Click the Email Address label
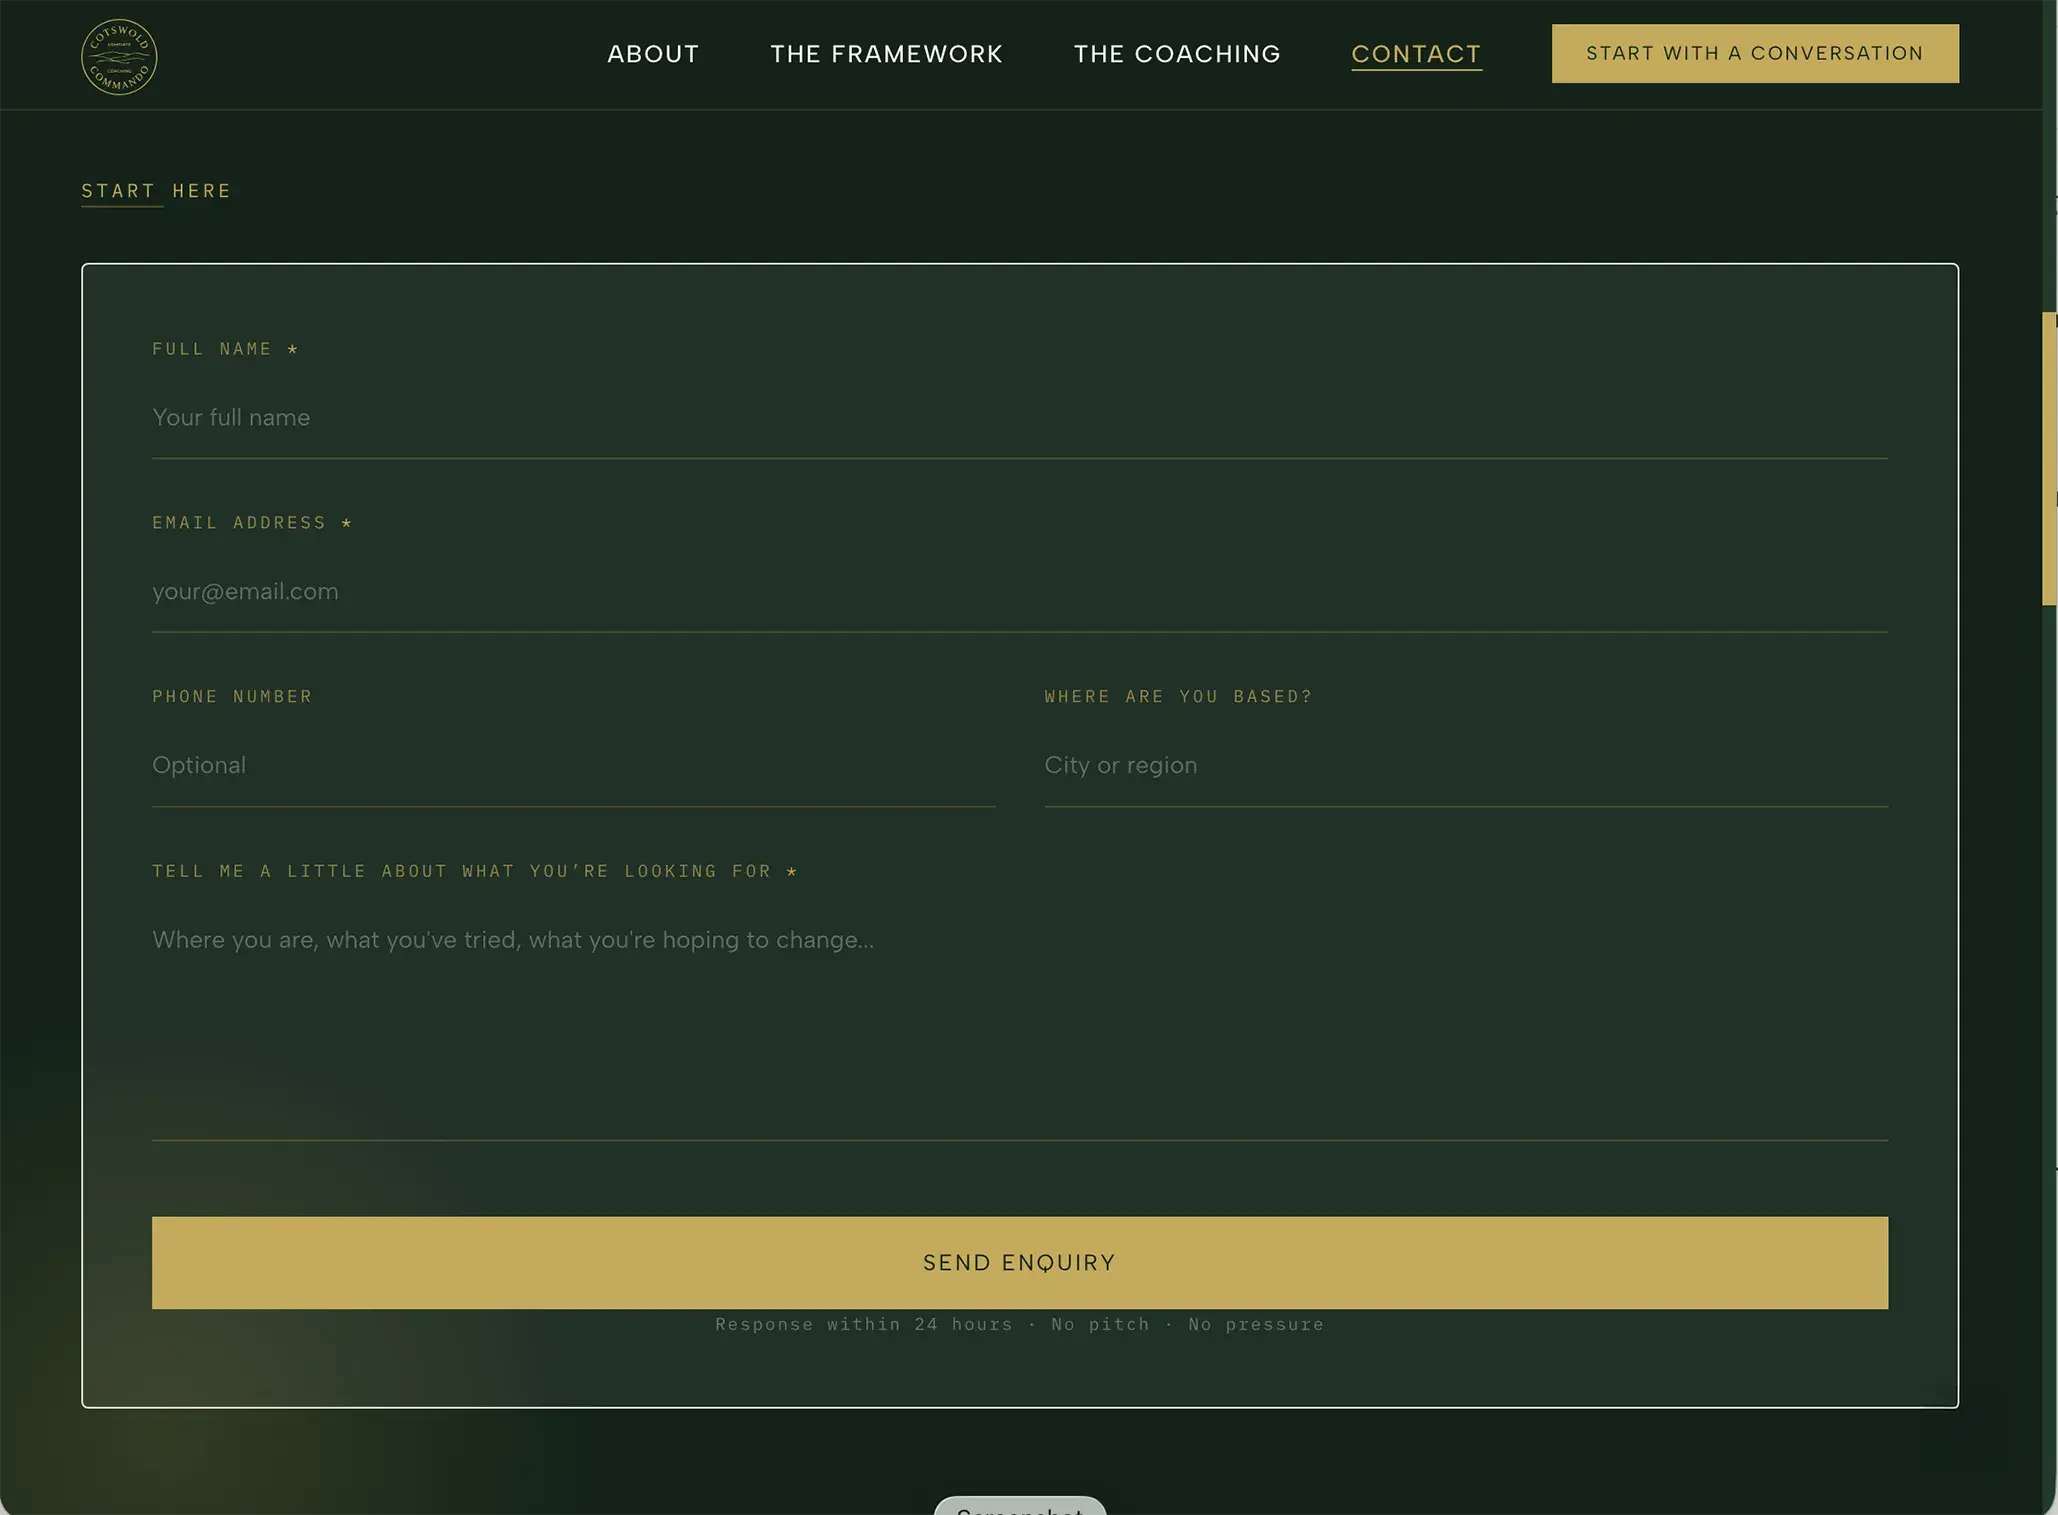The width and height of the screenshot is (2058, 1515). tap(252, 523)
